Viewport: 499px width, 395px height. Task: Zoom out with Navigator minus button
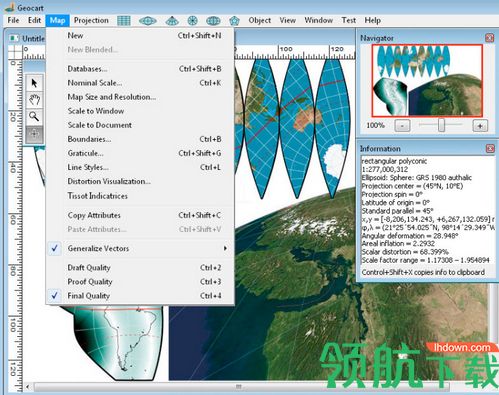[402, 126]
